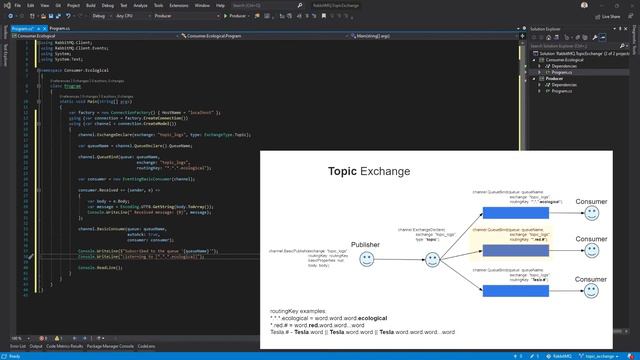Click the errors count indicator icon

pos(42,338)
